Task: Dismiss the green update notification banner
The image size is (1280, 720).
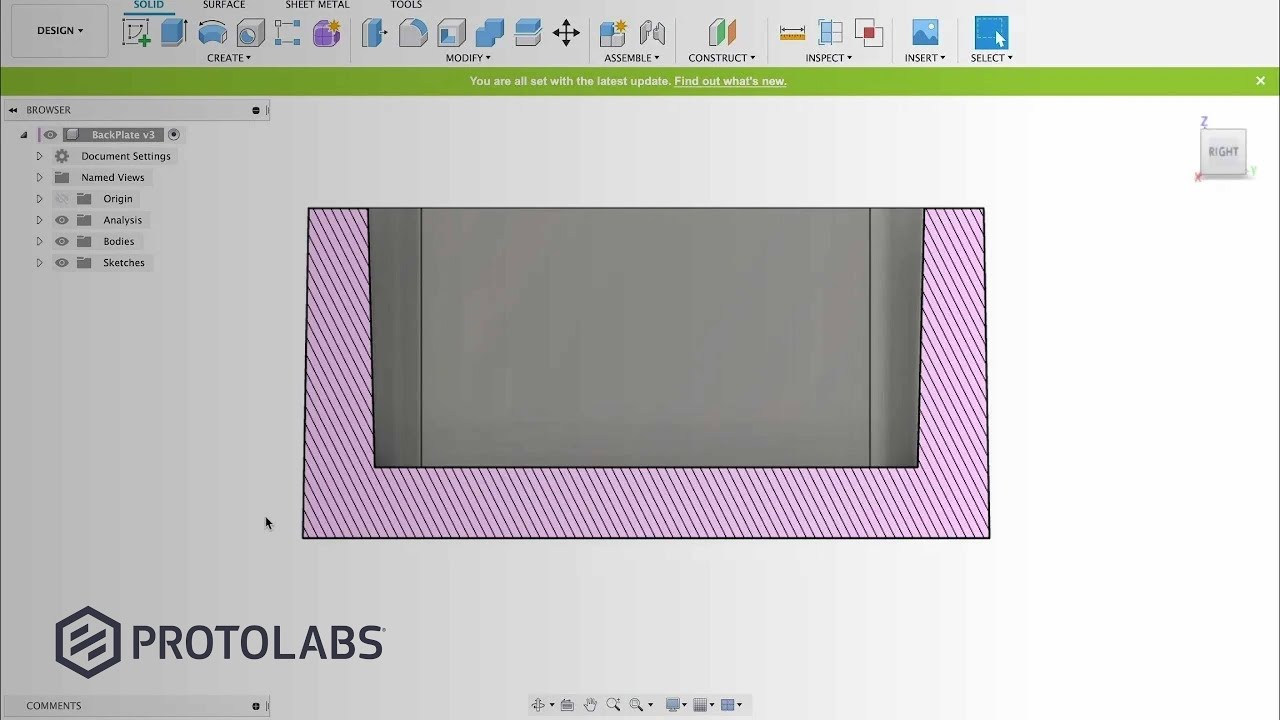Action: (x=1260, y=81)
